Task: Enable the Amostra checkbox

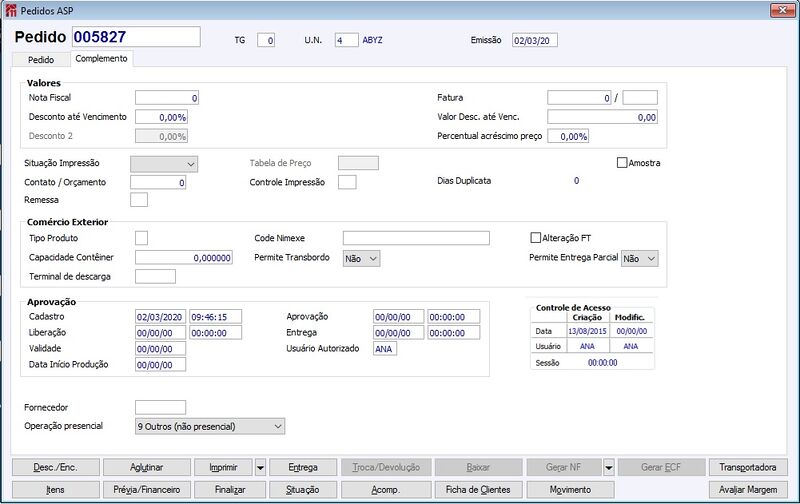Action: (x=622, y=163)
